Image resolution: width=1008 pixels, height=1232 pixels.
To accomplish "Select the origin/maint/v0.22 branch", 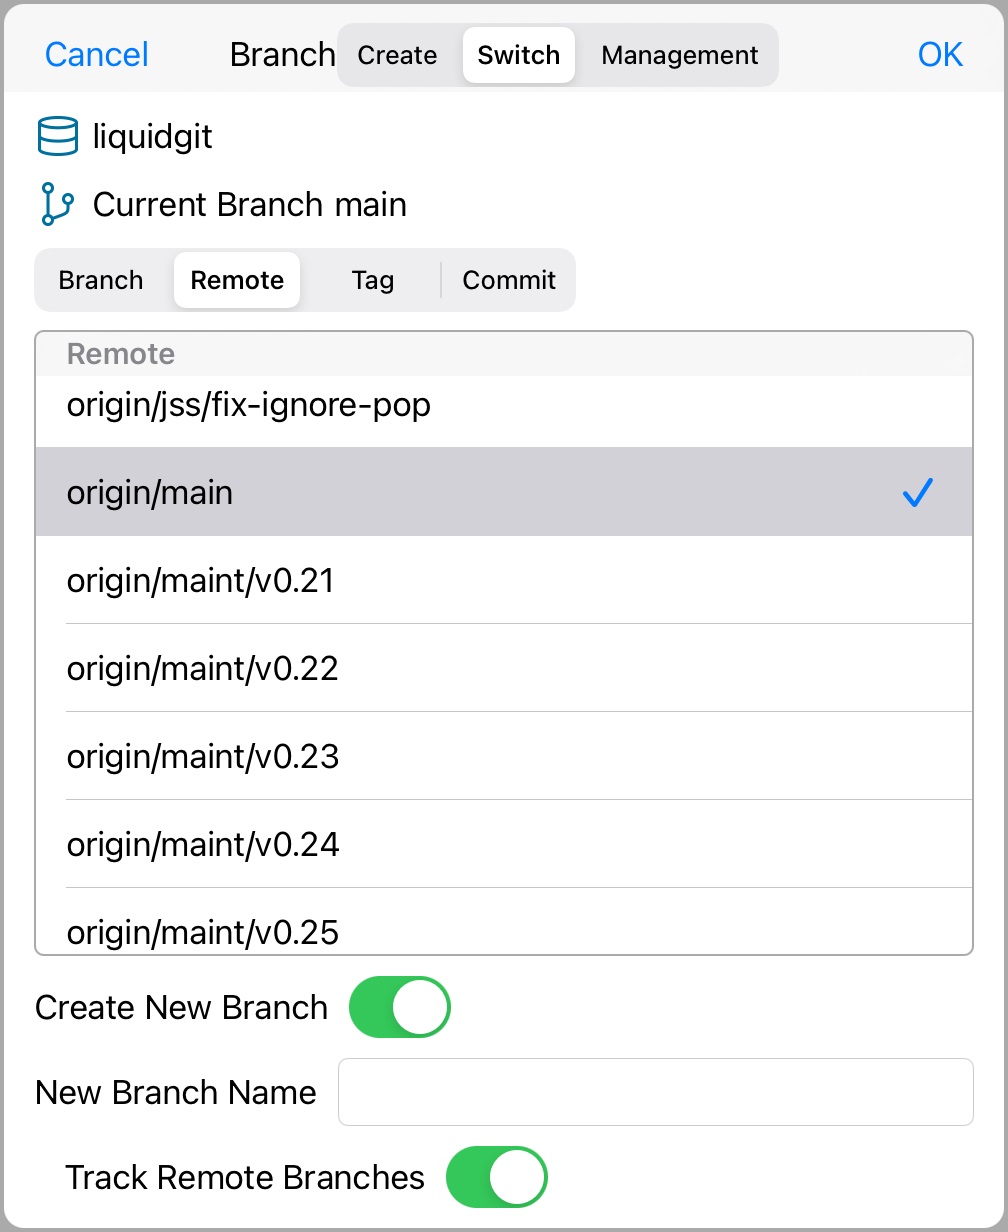I will coord(203,668).
